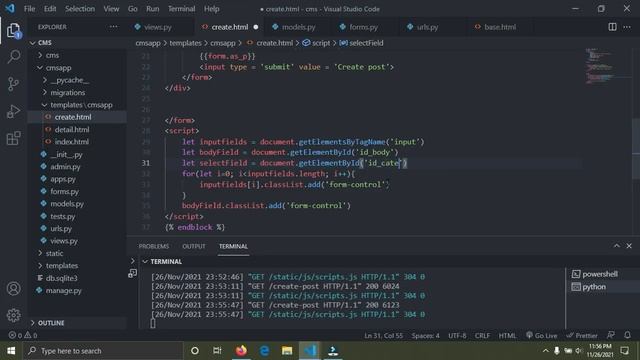Change indentation via Spaces: 4
640x360 pixels.
coord(425,336)
